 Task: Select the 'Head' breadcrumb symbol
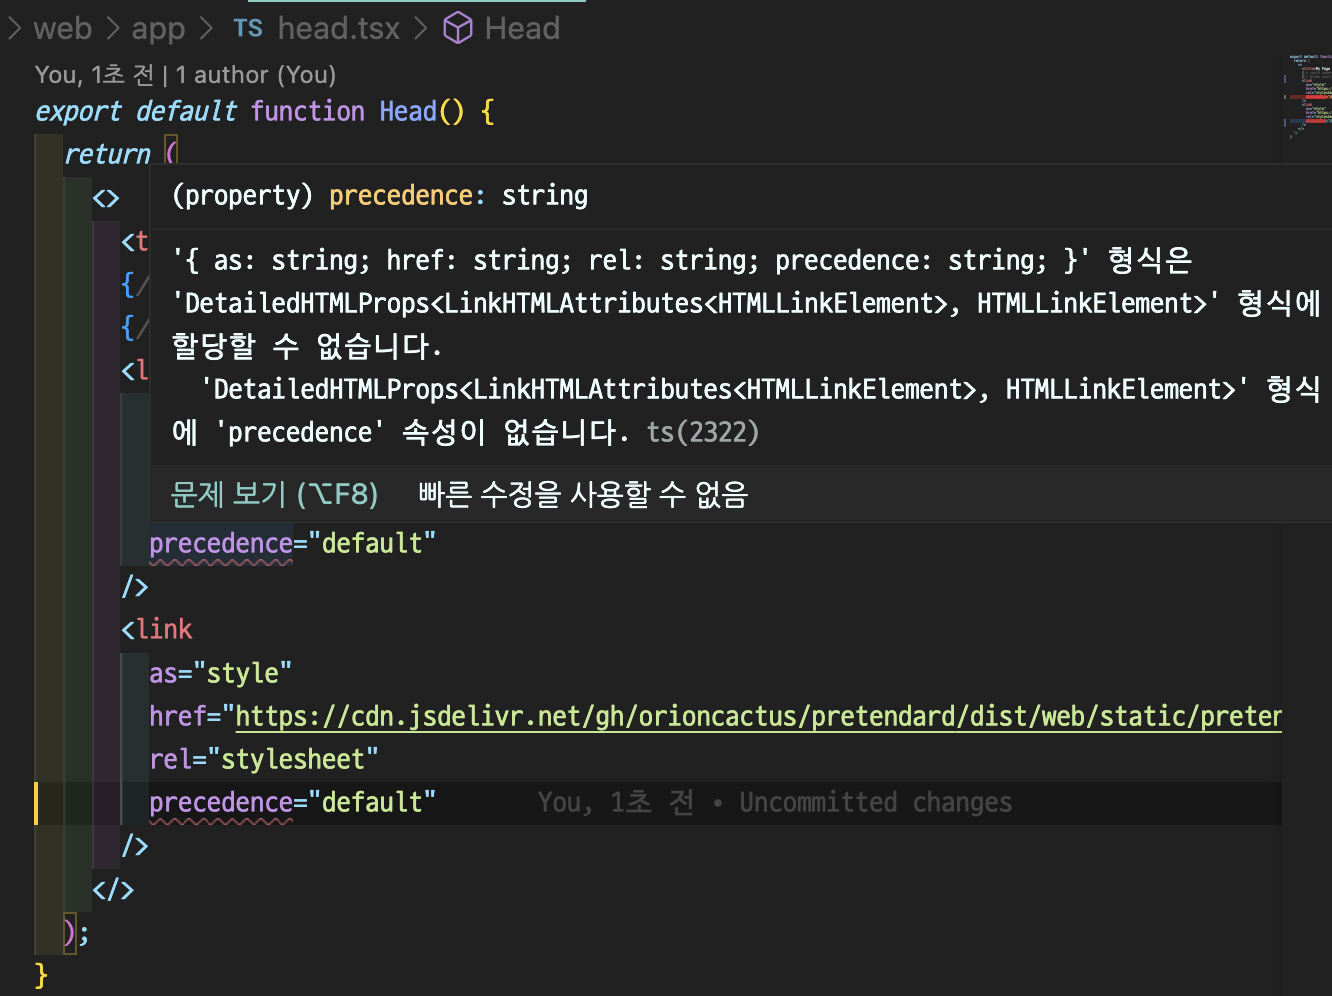tap(522, 28)
